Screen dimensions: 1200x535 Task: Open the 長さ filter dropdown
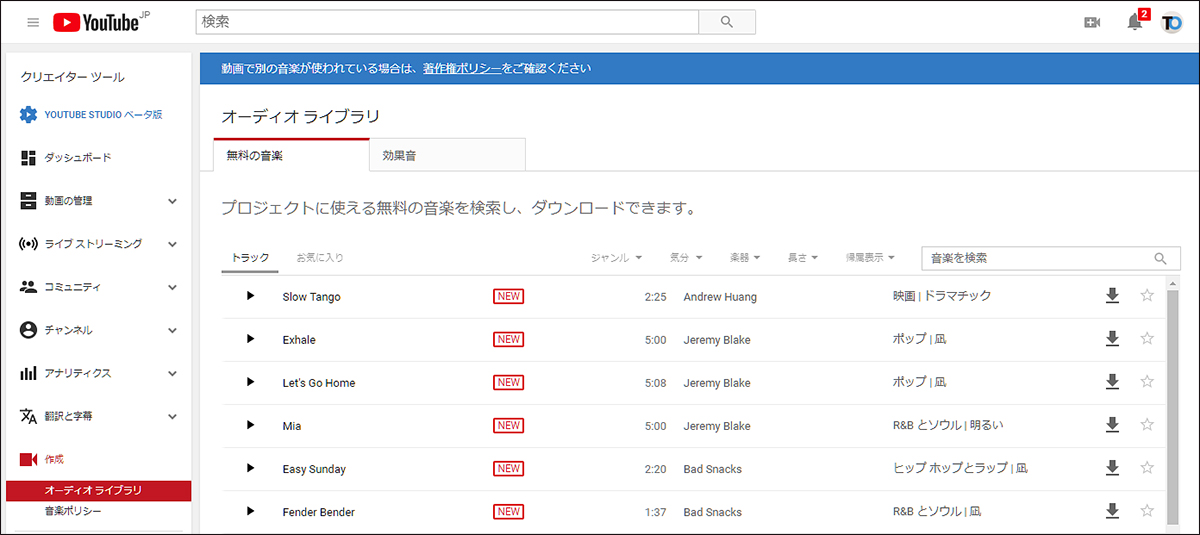804,258
